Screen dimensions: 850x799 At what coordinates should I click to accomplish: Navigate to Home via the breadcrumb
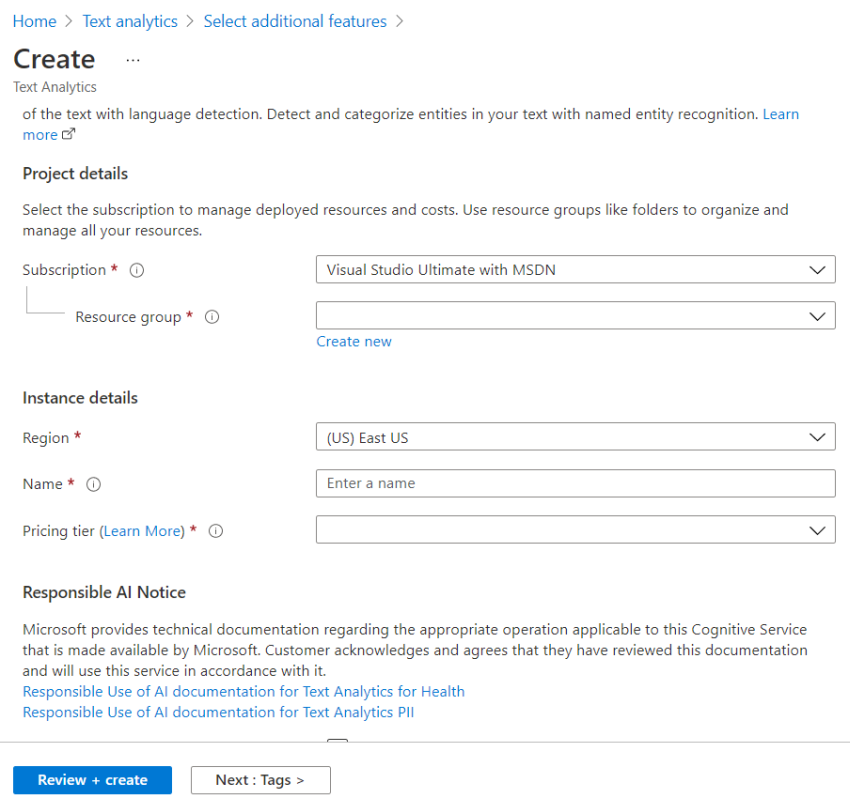tap(34, 20)
